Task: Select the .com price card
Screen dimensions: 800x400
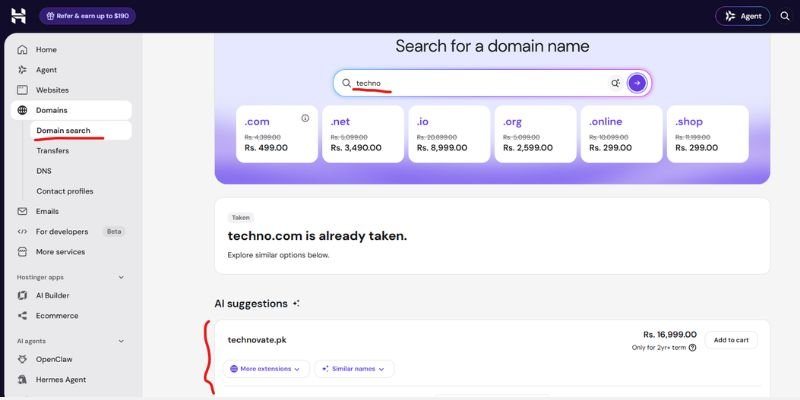Action: [x=277, y=134]
